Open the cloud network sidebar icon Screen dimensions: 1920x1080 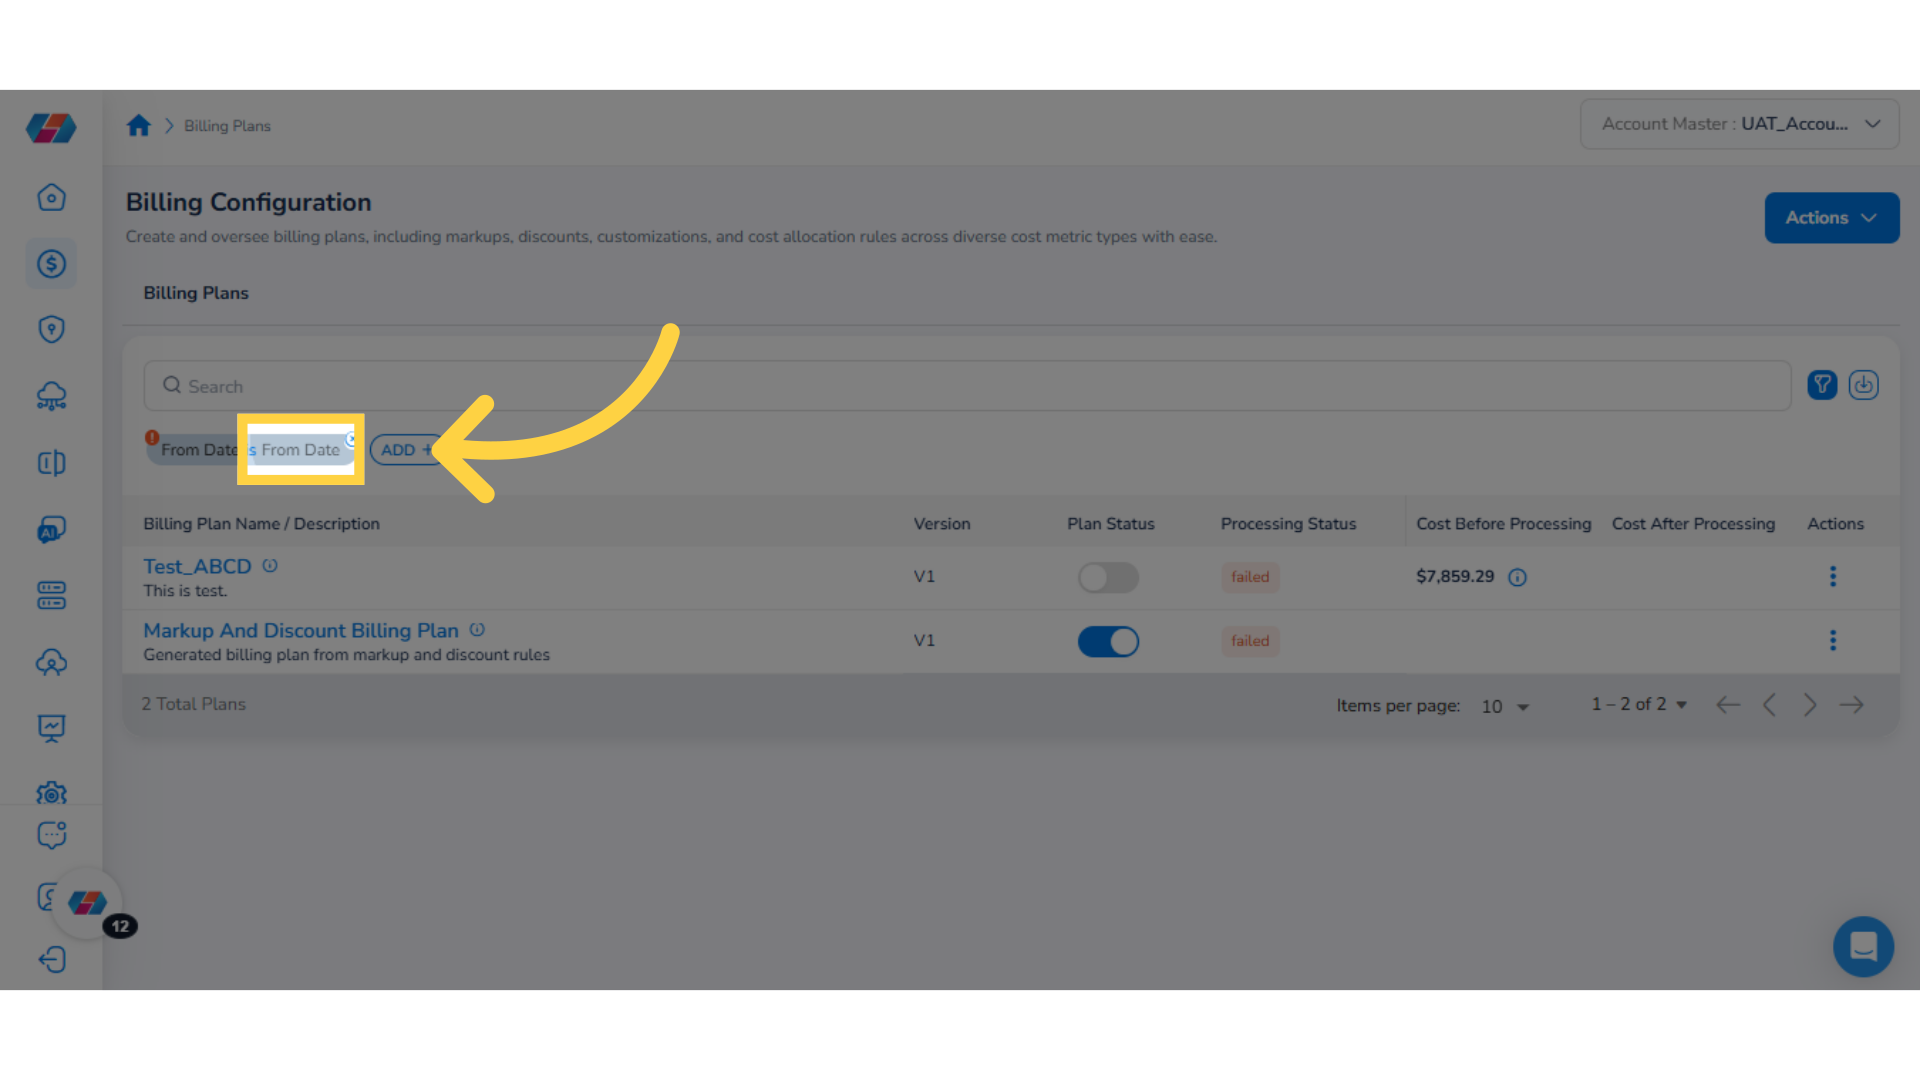click(51, 396)
